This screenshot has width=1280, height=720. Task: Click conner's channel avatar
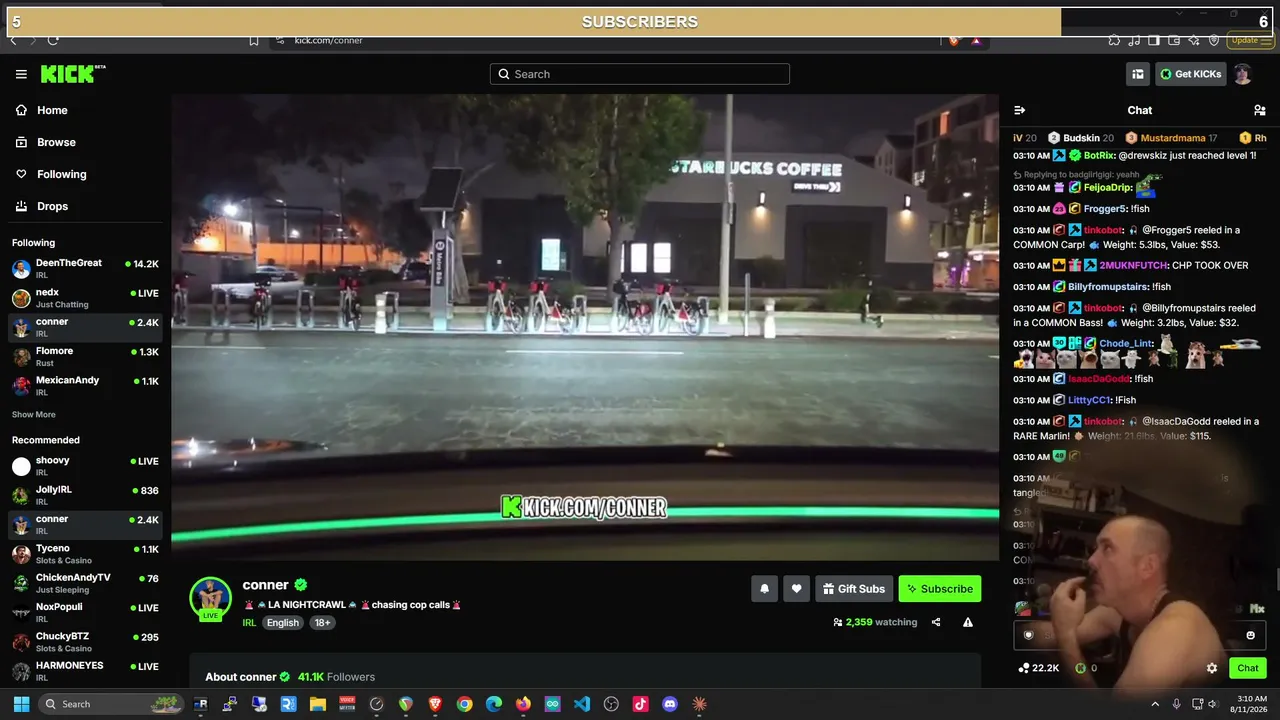pos(210,598)
